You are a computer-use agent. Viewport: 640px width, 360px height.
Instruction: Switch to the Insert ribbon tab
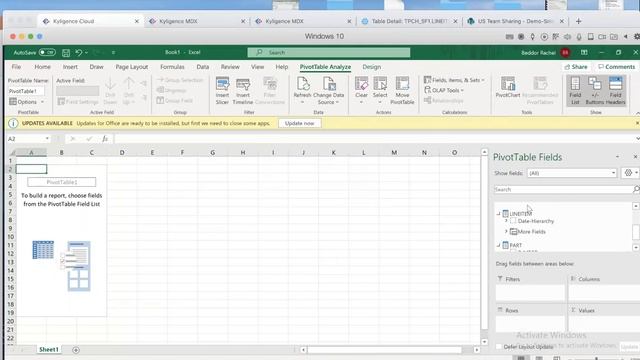(x=70, y=67)
